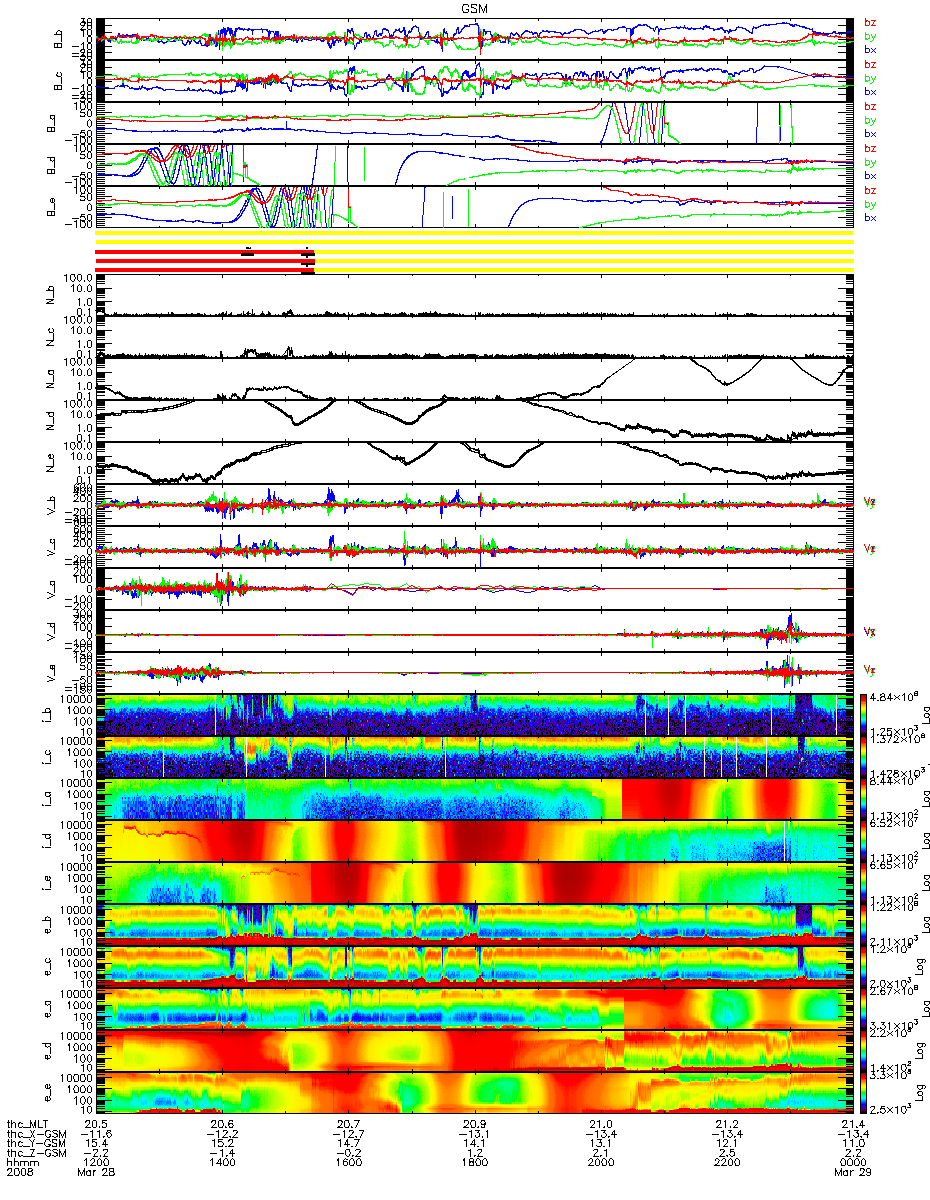Click the thc_MLT row label
The image size is (930, 1200).
tap(27, 1125)
